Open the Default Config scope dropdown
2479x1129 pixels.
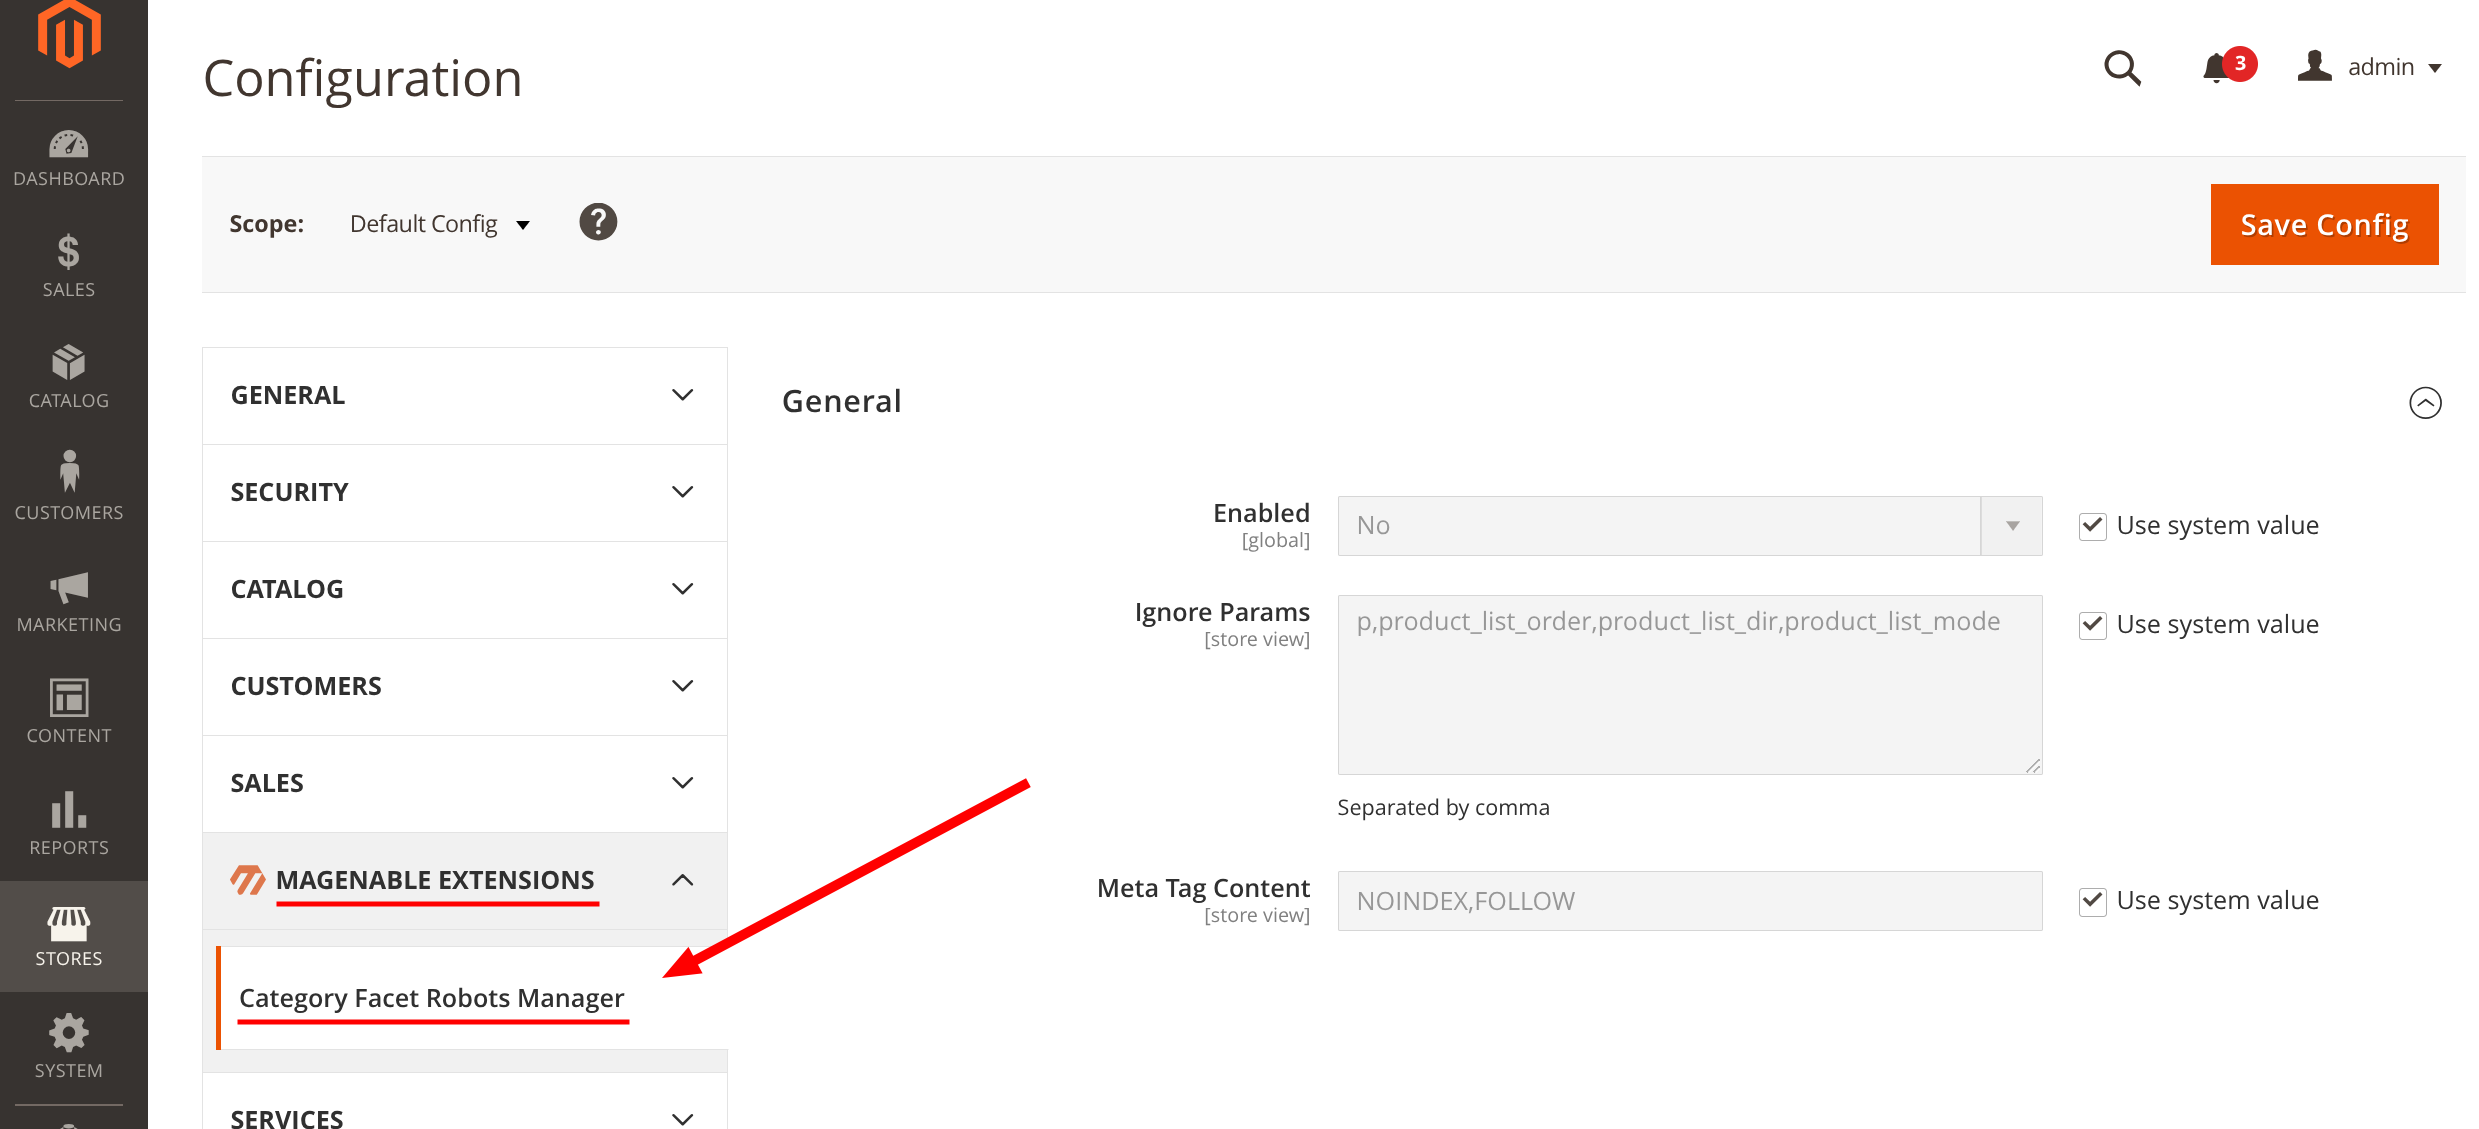click(439, 224)
